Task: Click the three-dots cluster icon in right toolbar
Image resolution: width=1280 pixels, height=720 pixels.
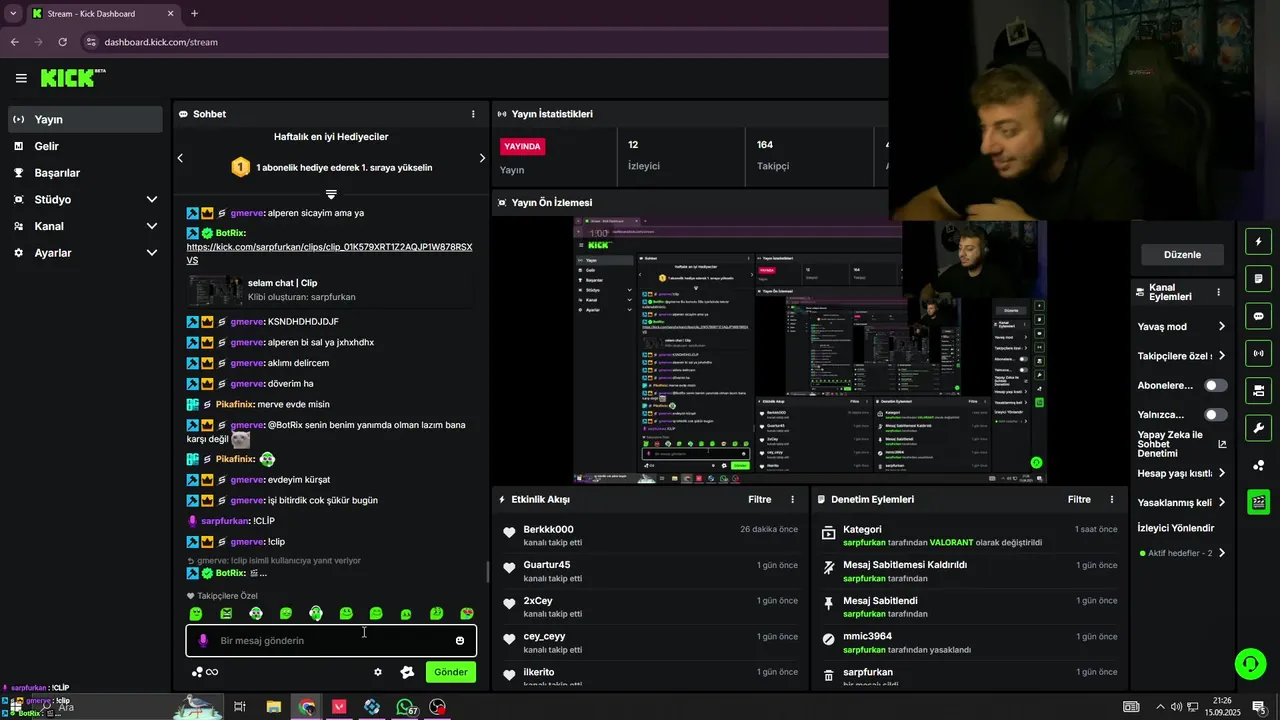Action: point(1258,465)
